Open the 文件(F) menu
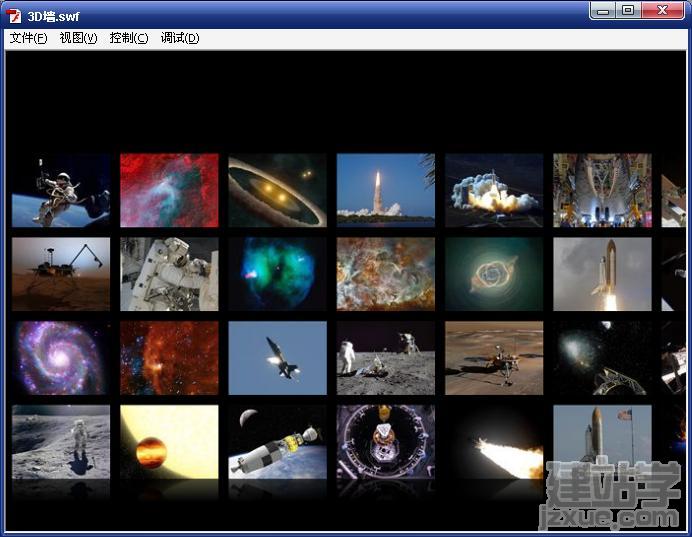 [x=28, y=38]
